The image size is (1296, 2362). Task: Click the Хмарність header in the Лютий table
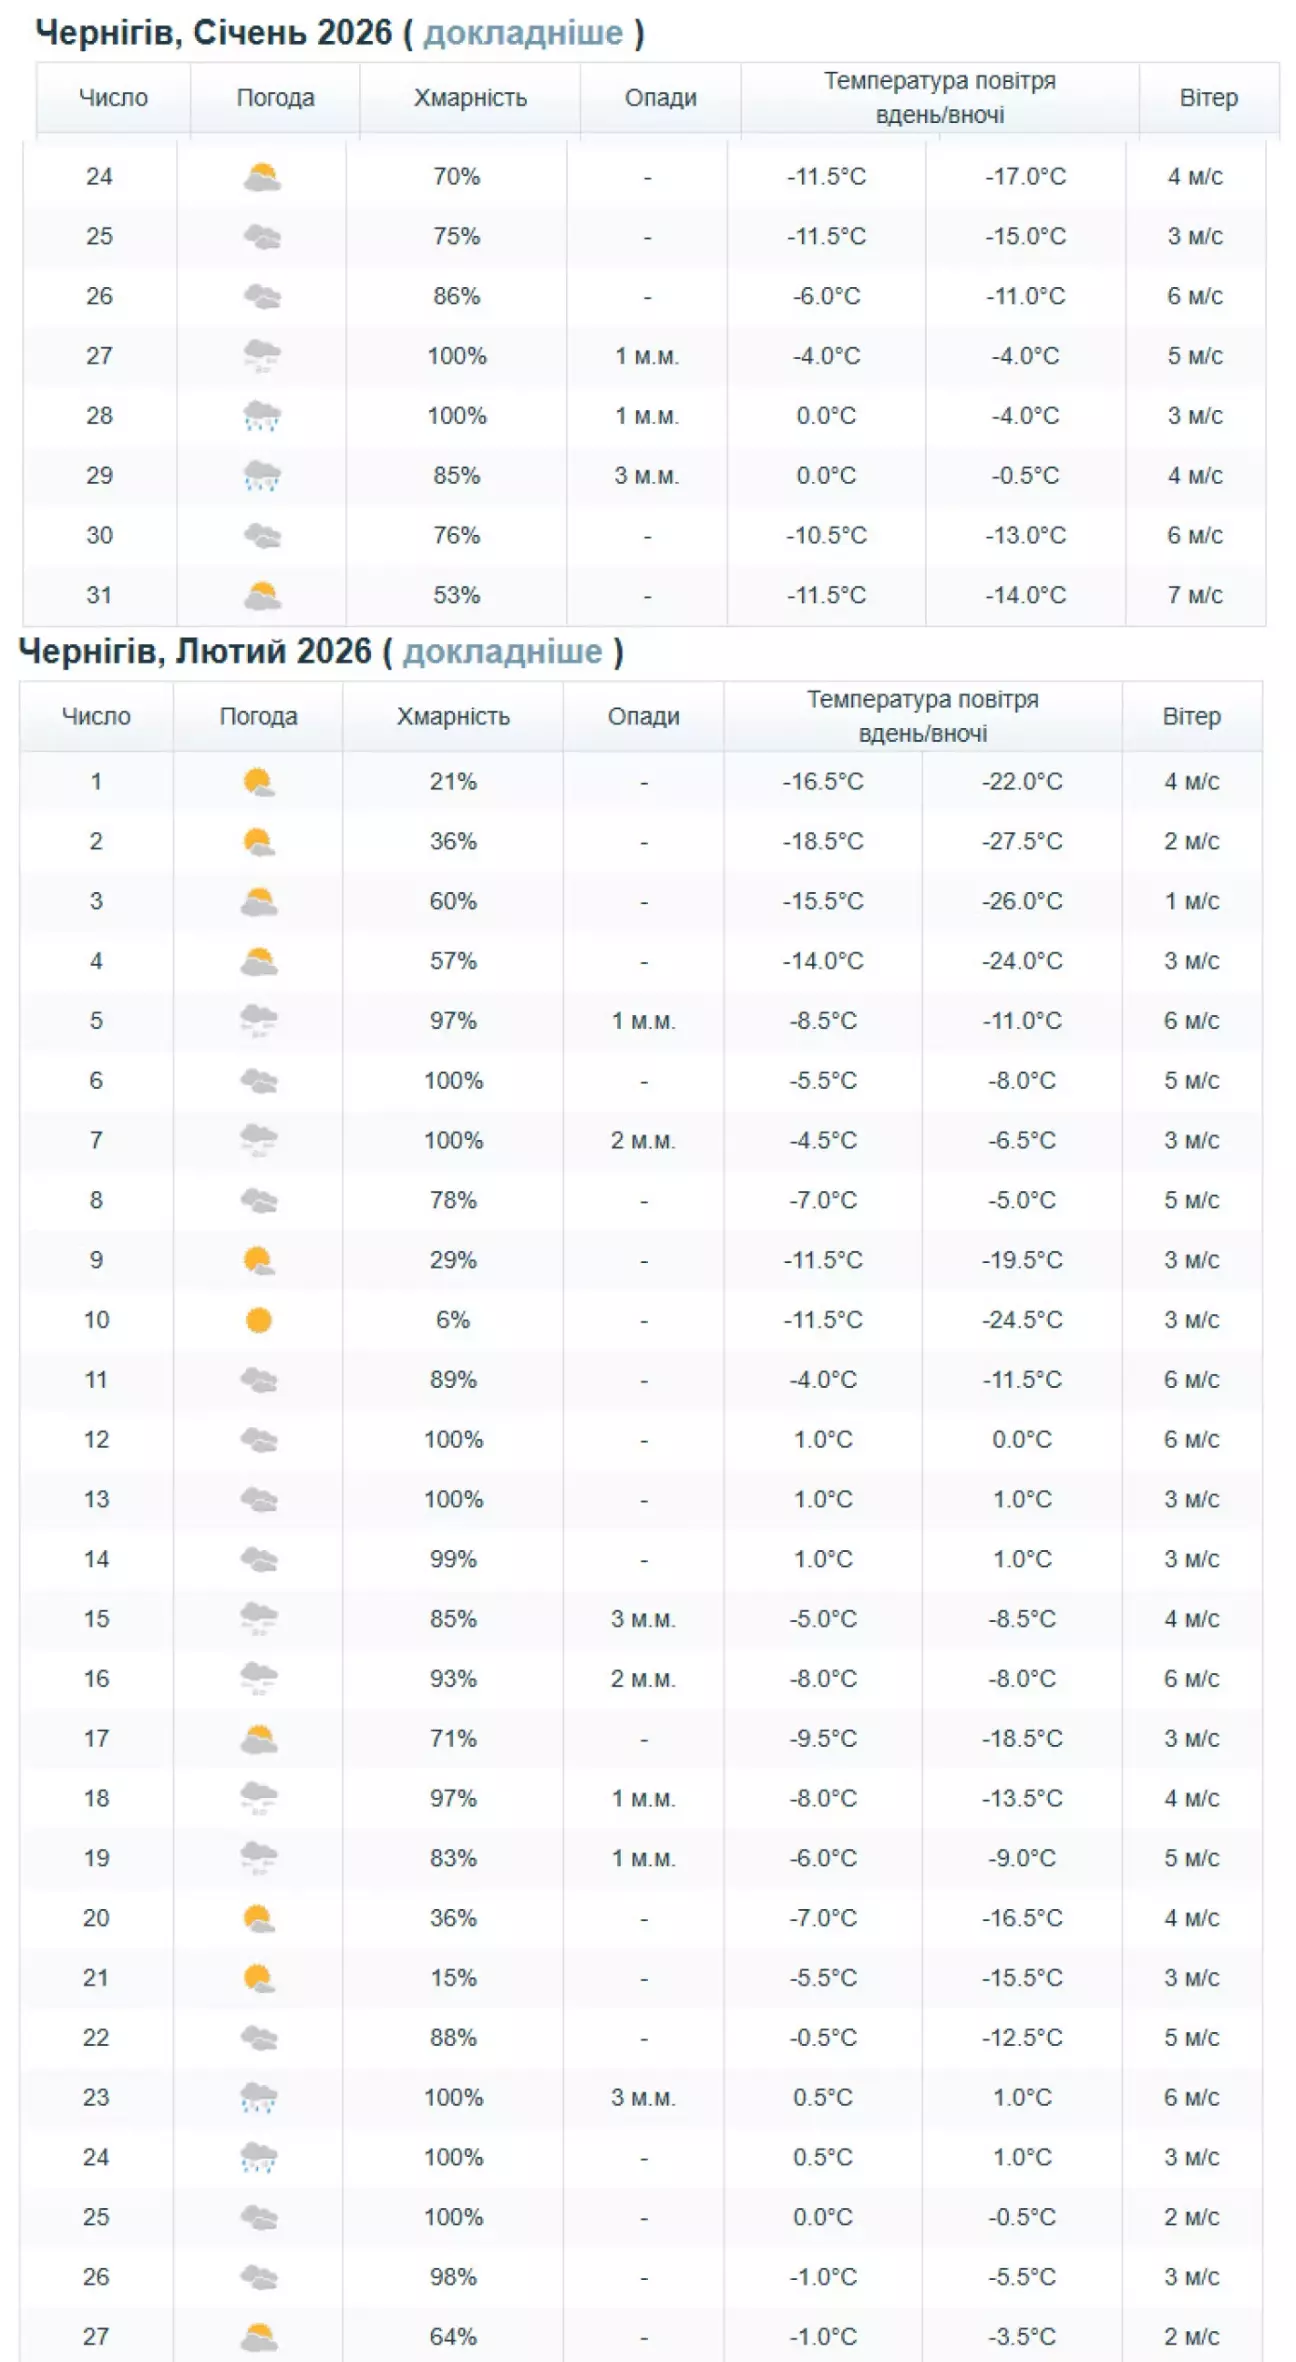pyautogui.click(x=453, y=716)
